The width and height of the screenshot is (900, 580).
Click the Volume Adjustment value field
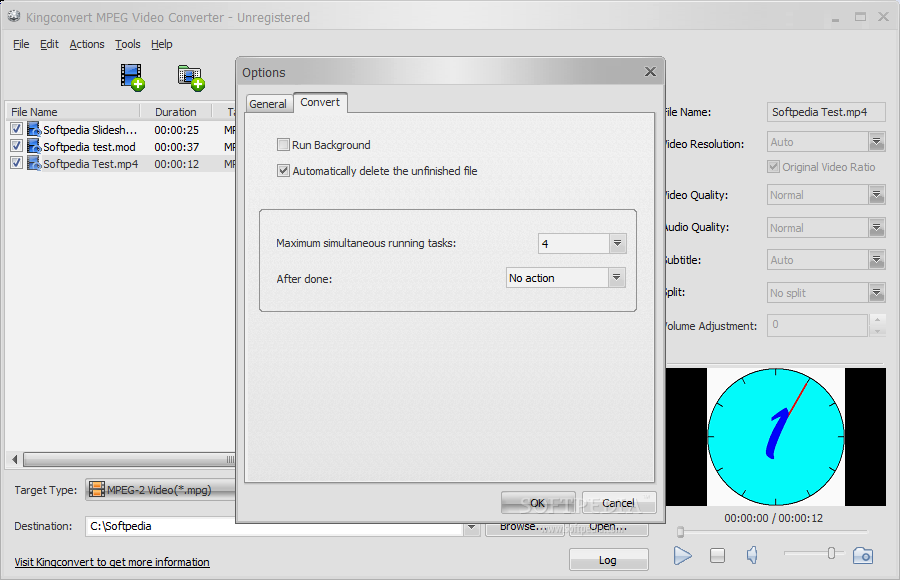[817, 325]
